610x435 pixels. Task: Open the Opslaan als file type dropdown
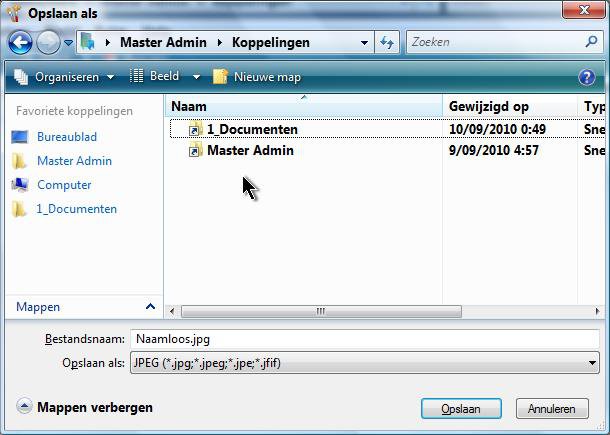tap(365, 363)
